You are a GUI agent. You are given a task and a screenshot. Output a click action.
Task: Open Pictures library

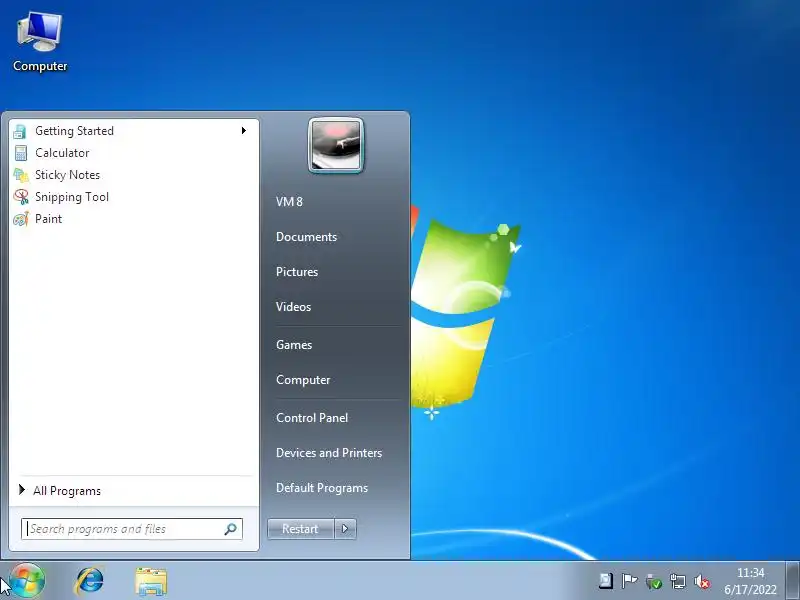(x=297, y=272)
